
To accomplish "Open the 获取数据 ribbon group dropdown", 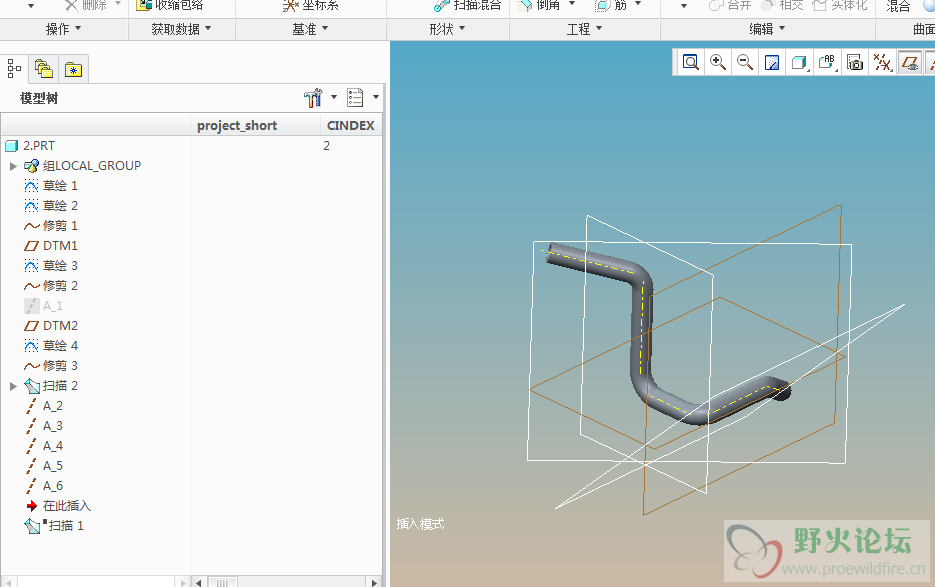I will (181, 29).
